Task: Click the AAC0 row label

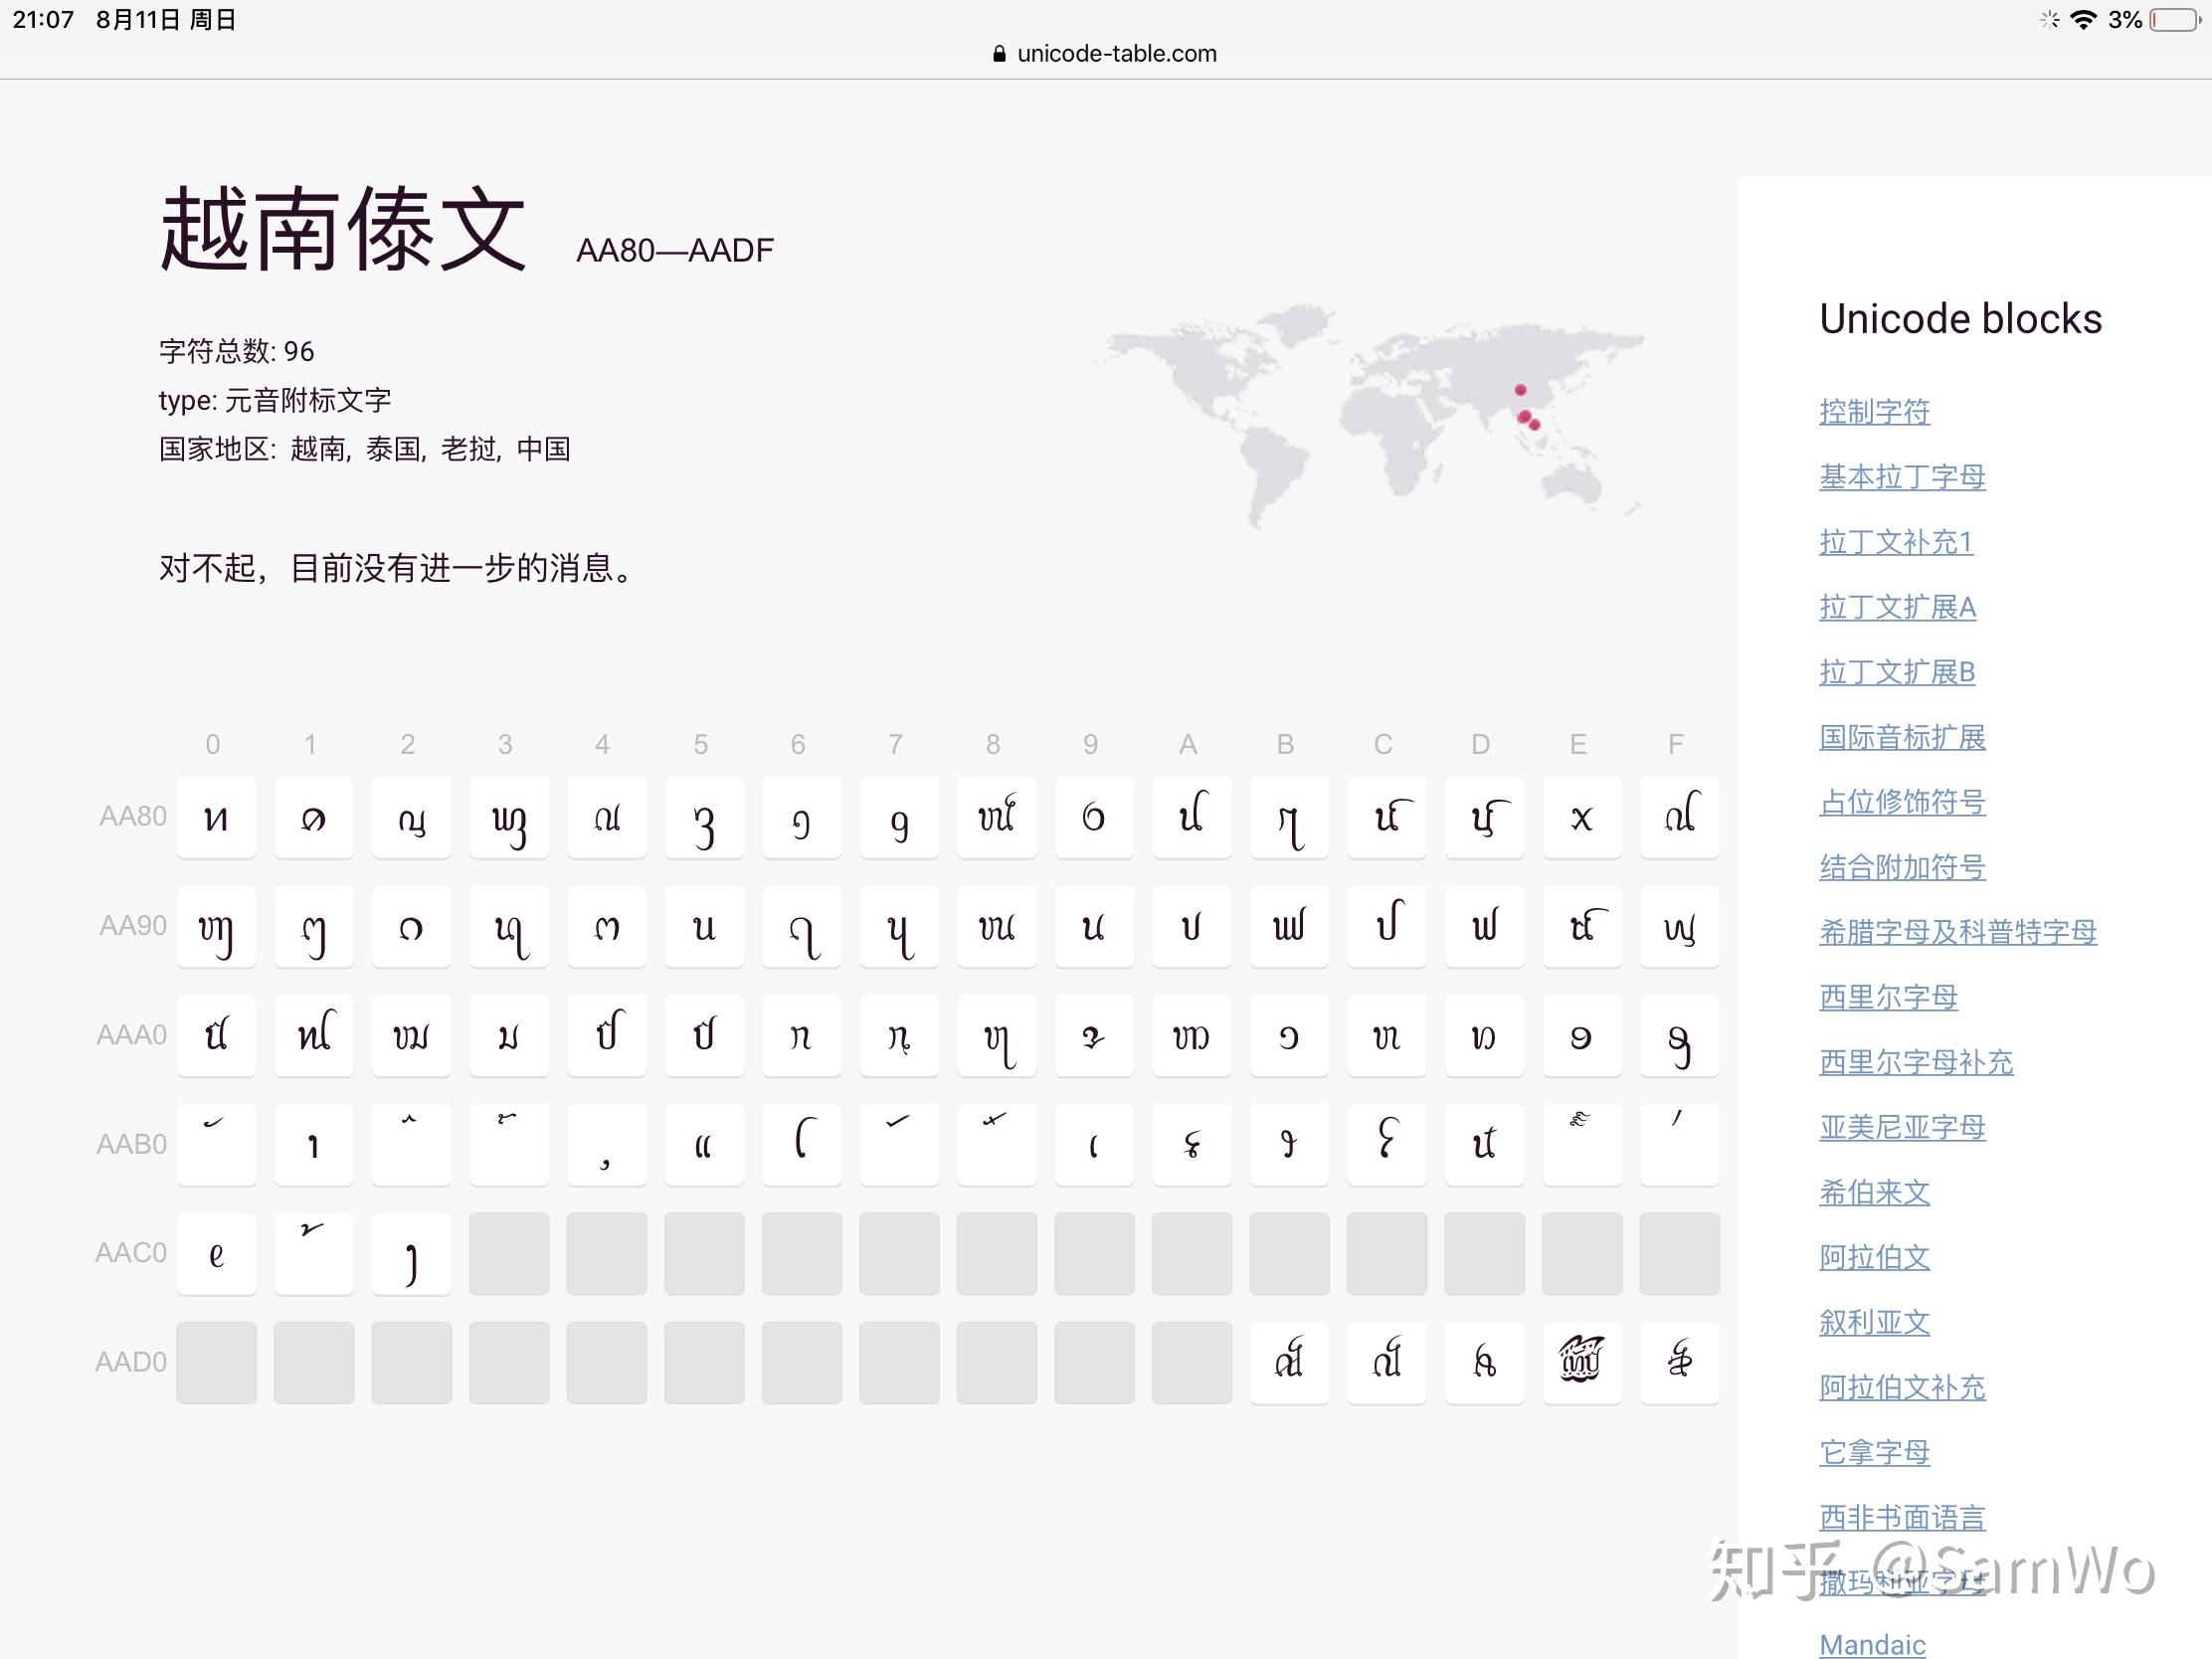Action: [131, 1253]
